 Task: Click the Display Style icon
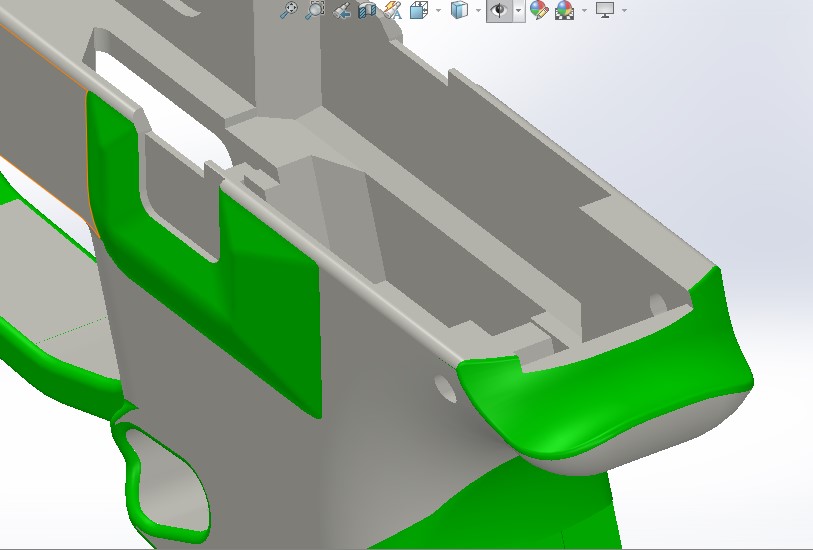459,10
